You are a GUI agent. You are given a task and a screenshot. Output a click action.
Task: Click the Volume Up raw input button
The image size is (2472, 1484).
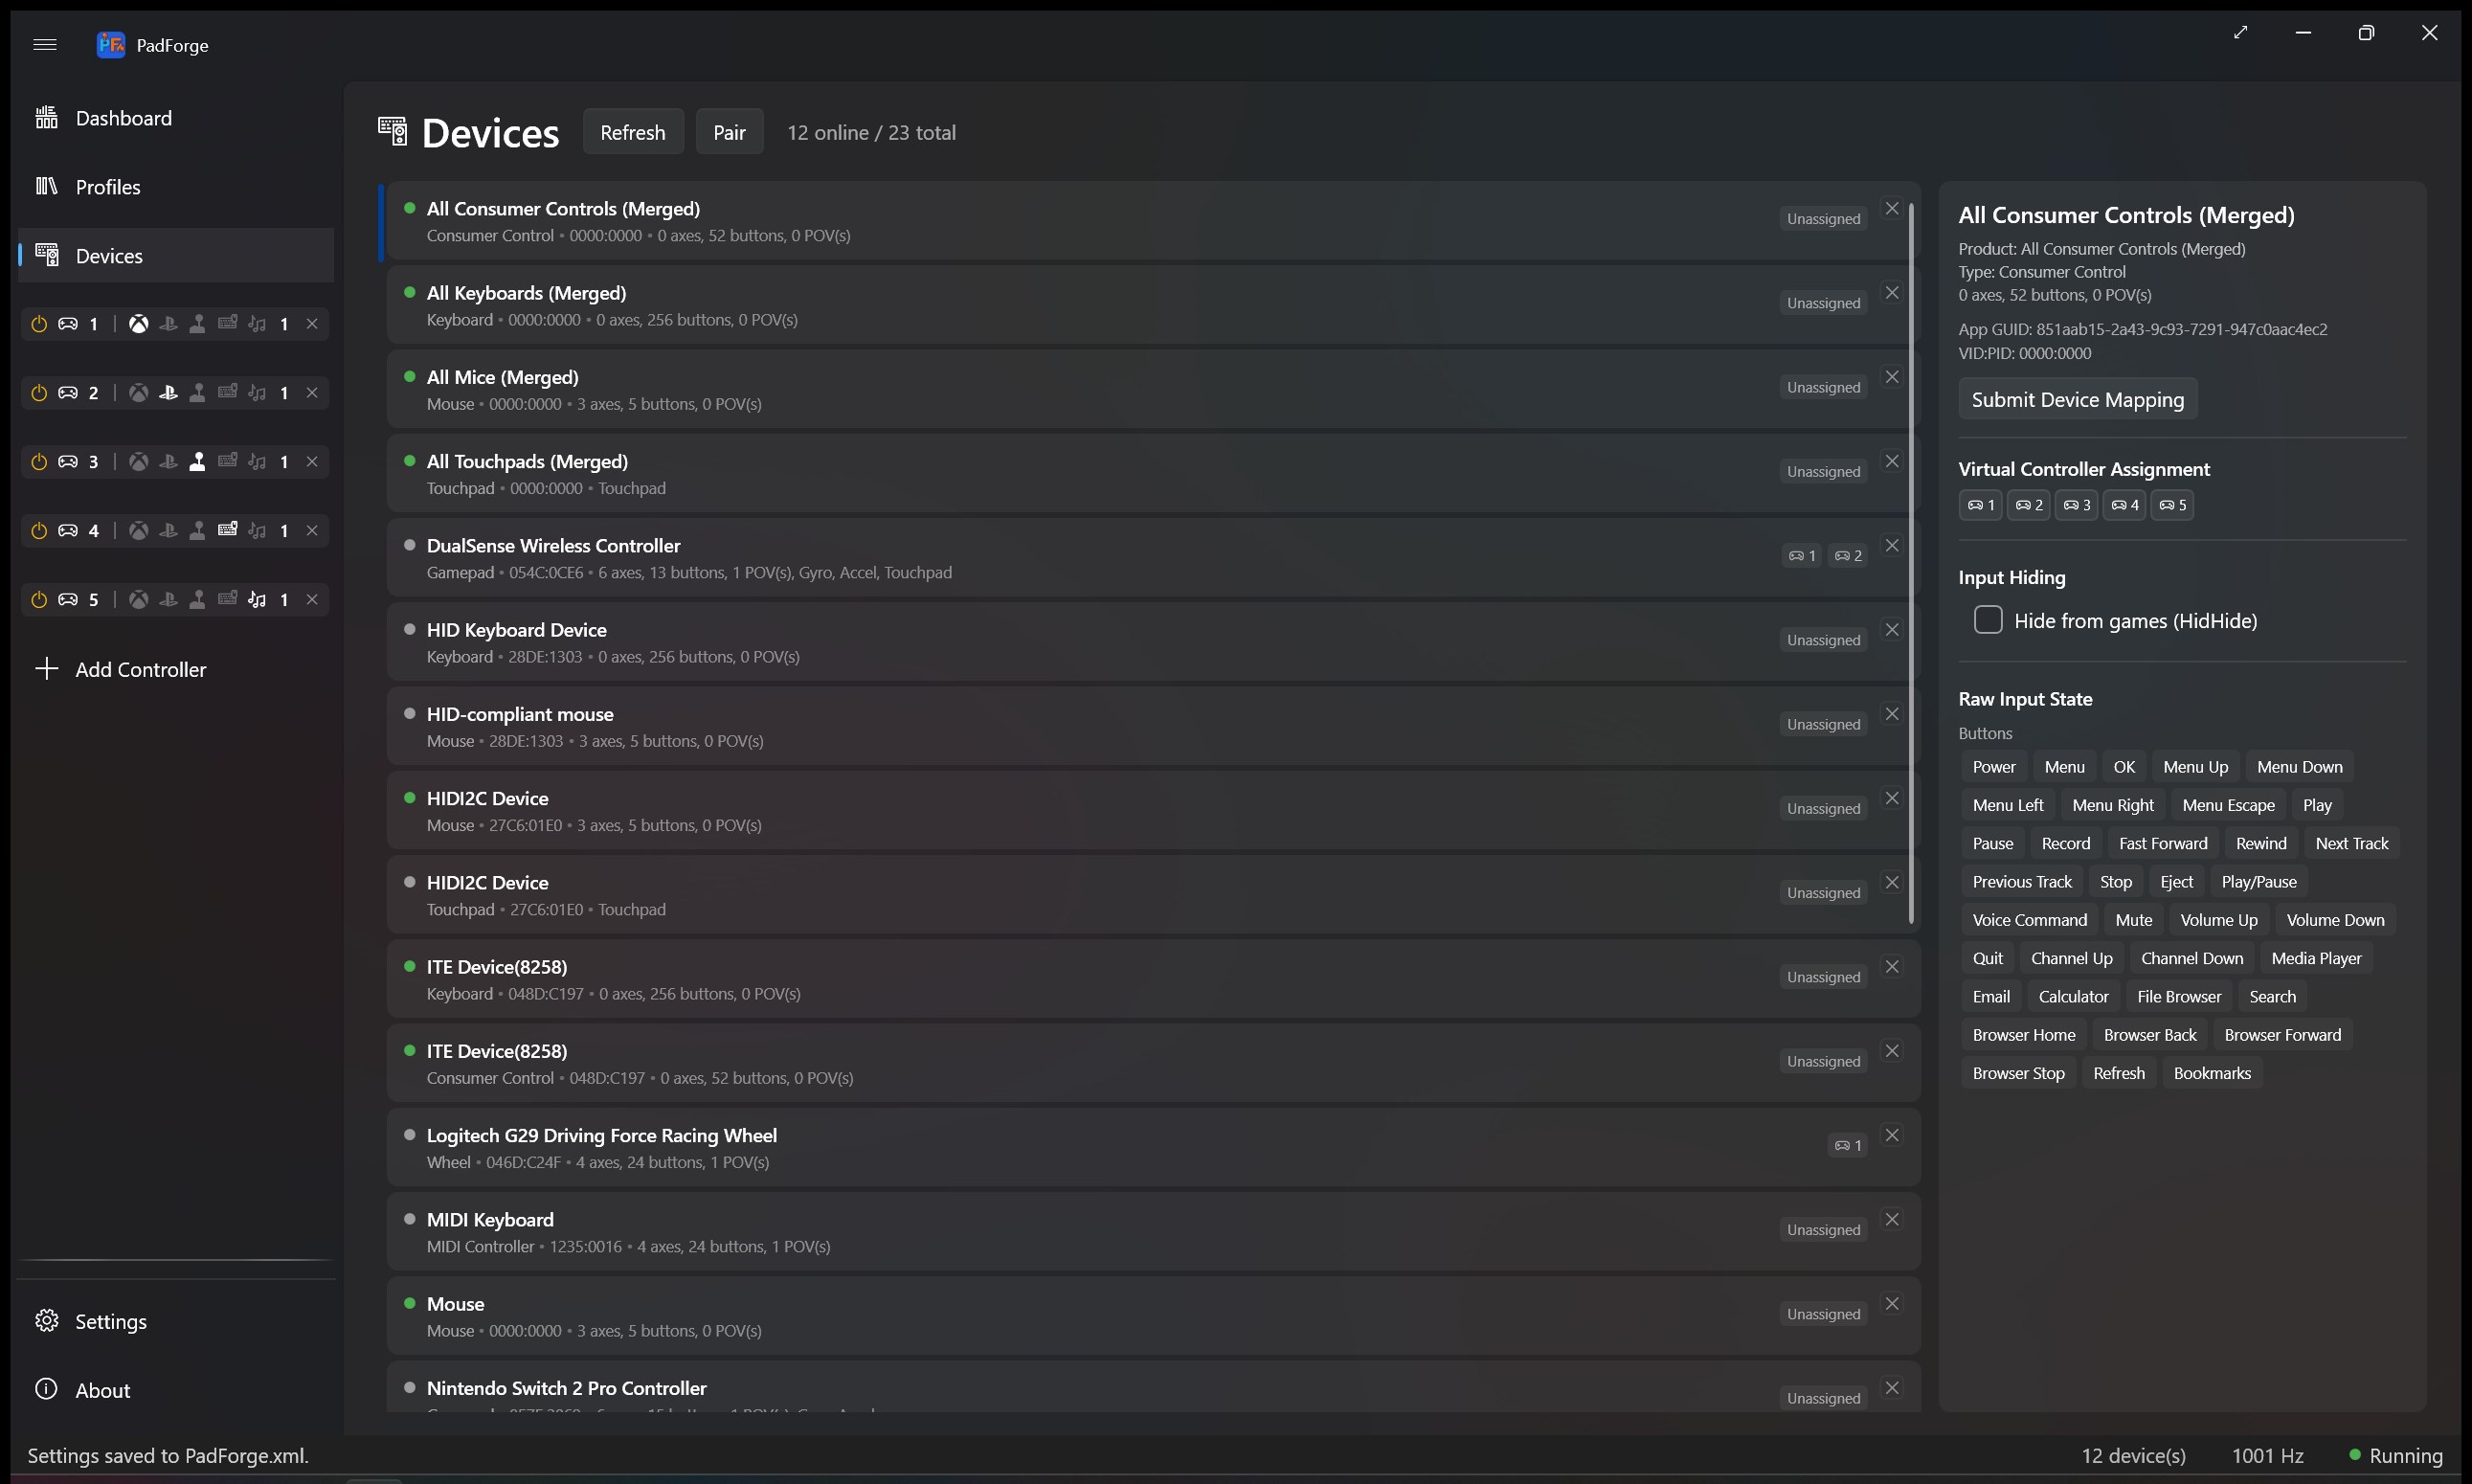[x=2218, y=920]
